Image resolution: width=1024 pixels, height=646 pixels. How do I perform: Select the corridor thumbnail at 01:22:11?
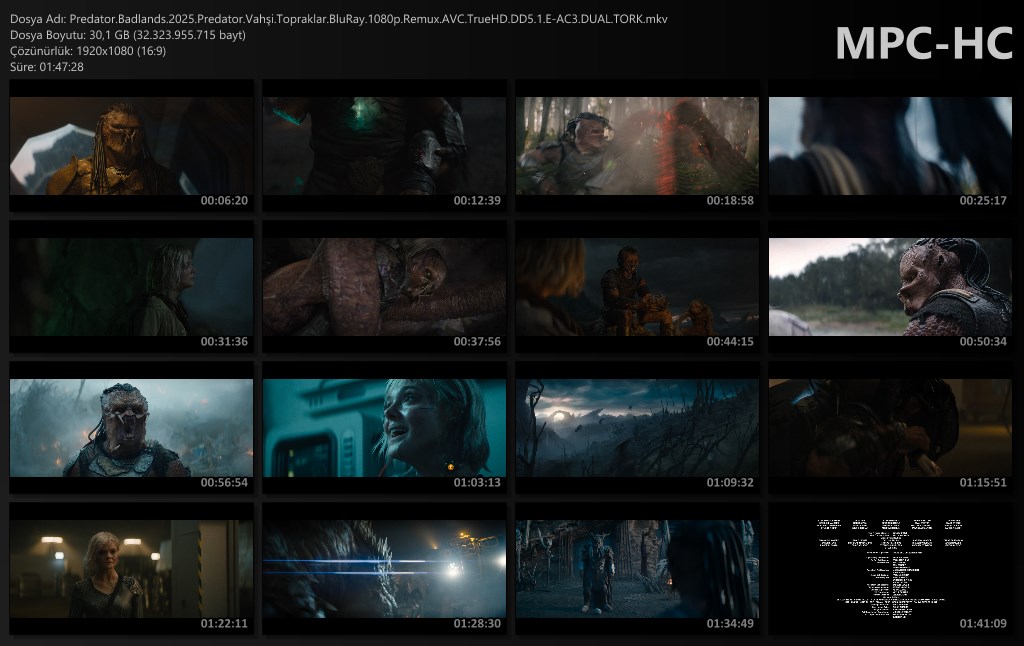tap(131, 569)
